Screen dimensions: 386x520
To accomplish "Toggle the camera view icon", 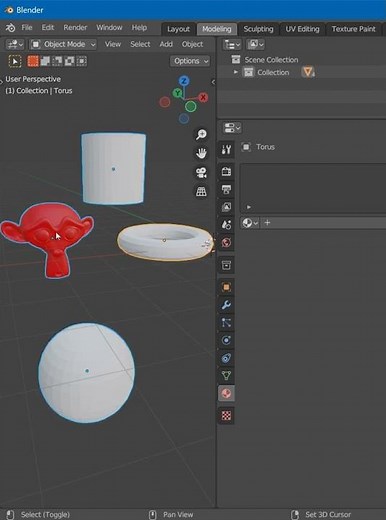I will (x=201, y=172).
